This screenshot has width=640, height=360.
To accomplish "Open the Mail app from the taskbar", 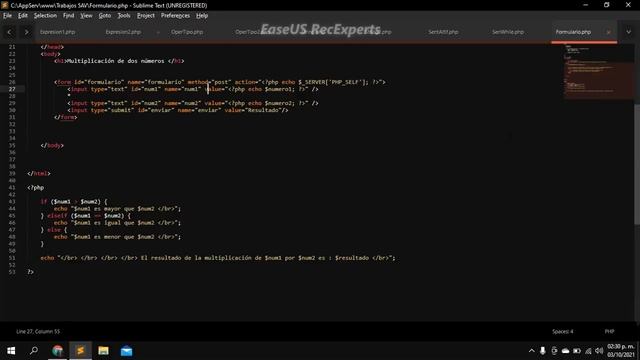I will [x=127, y=351].
